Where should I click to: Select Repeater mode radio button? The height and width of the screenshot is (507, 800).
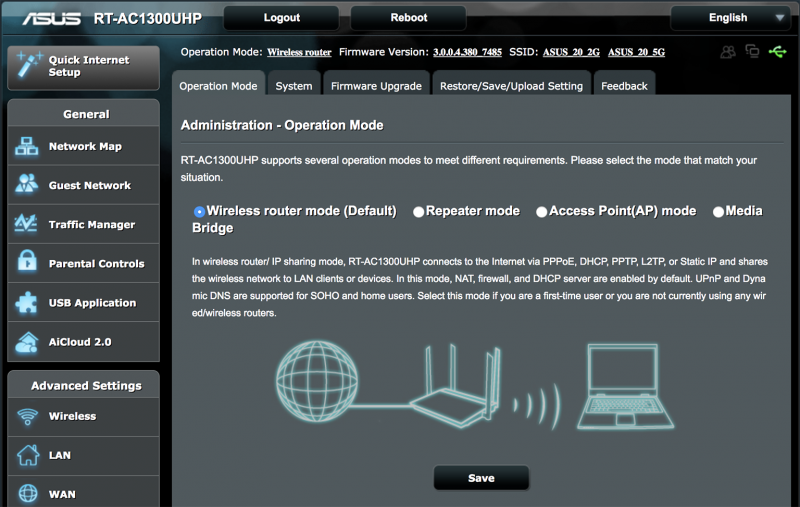(x=418, y=212)
